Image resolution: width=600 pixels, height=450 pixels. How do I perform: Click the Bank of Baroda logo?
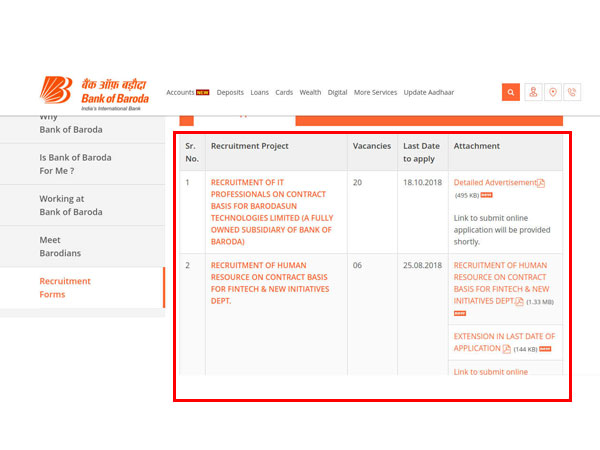click(x=94, y=93)
